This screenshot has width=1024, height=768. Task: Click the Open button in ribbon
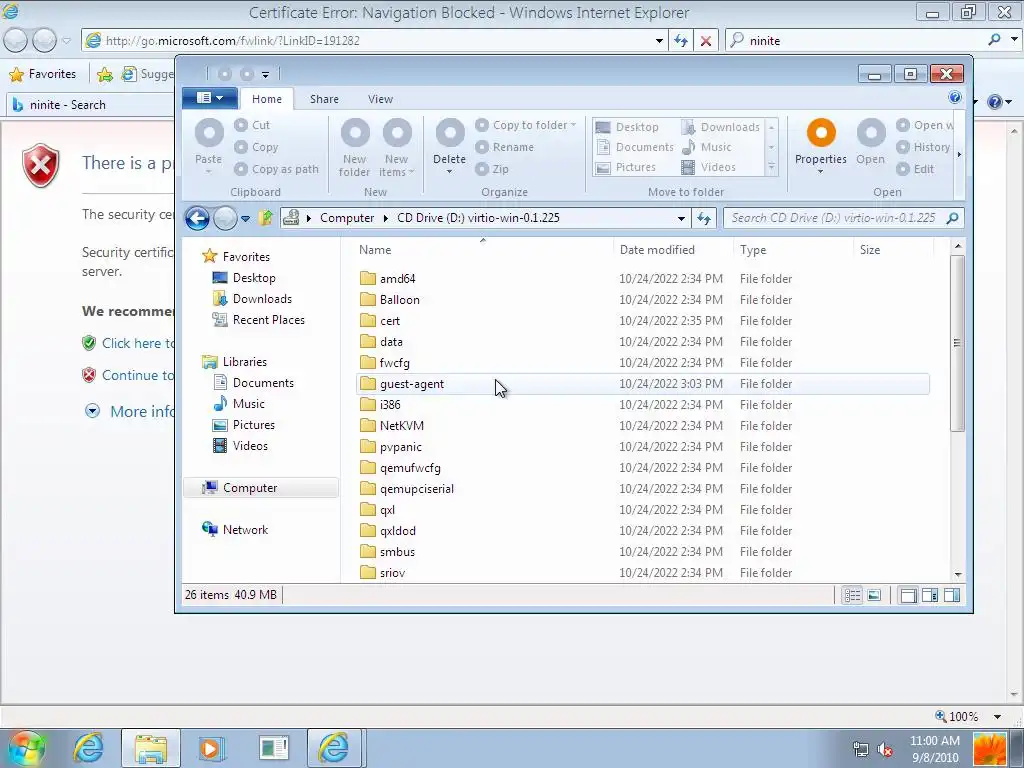[x=871, y=142]
